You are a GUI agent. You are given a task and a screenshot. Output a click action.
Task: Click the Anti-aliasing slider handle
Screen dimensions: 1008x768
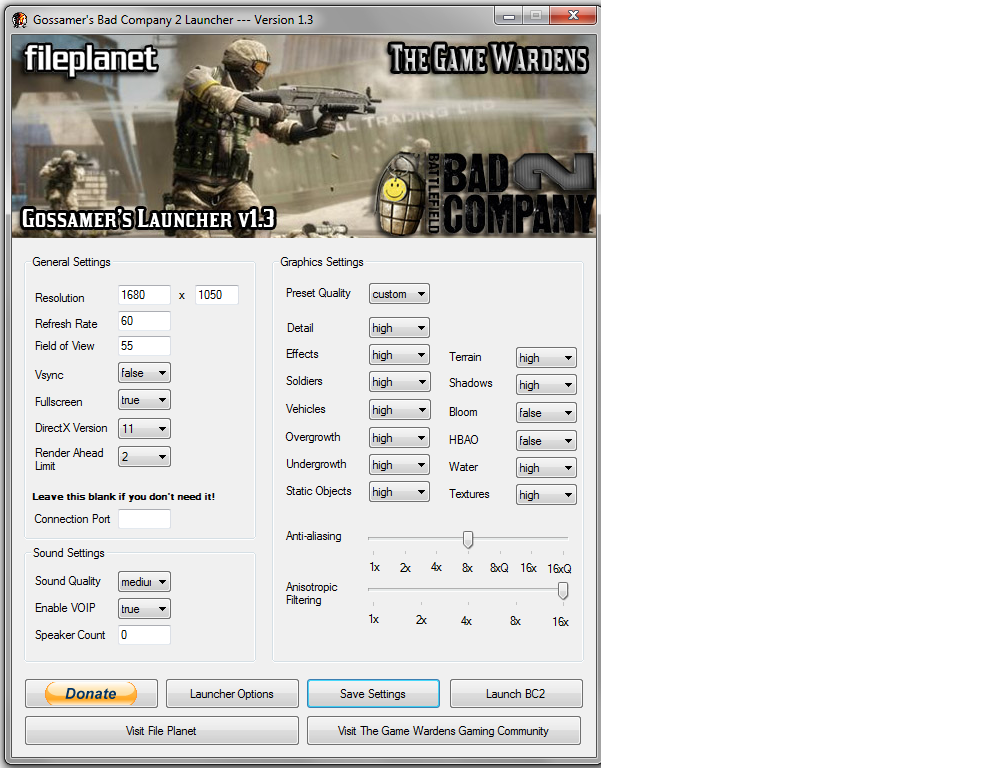(x=468, y=539)
